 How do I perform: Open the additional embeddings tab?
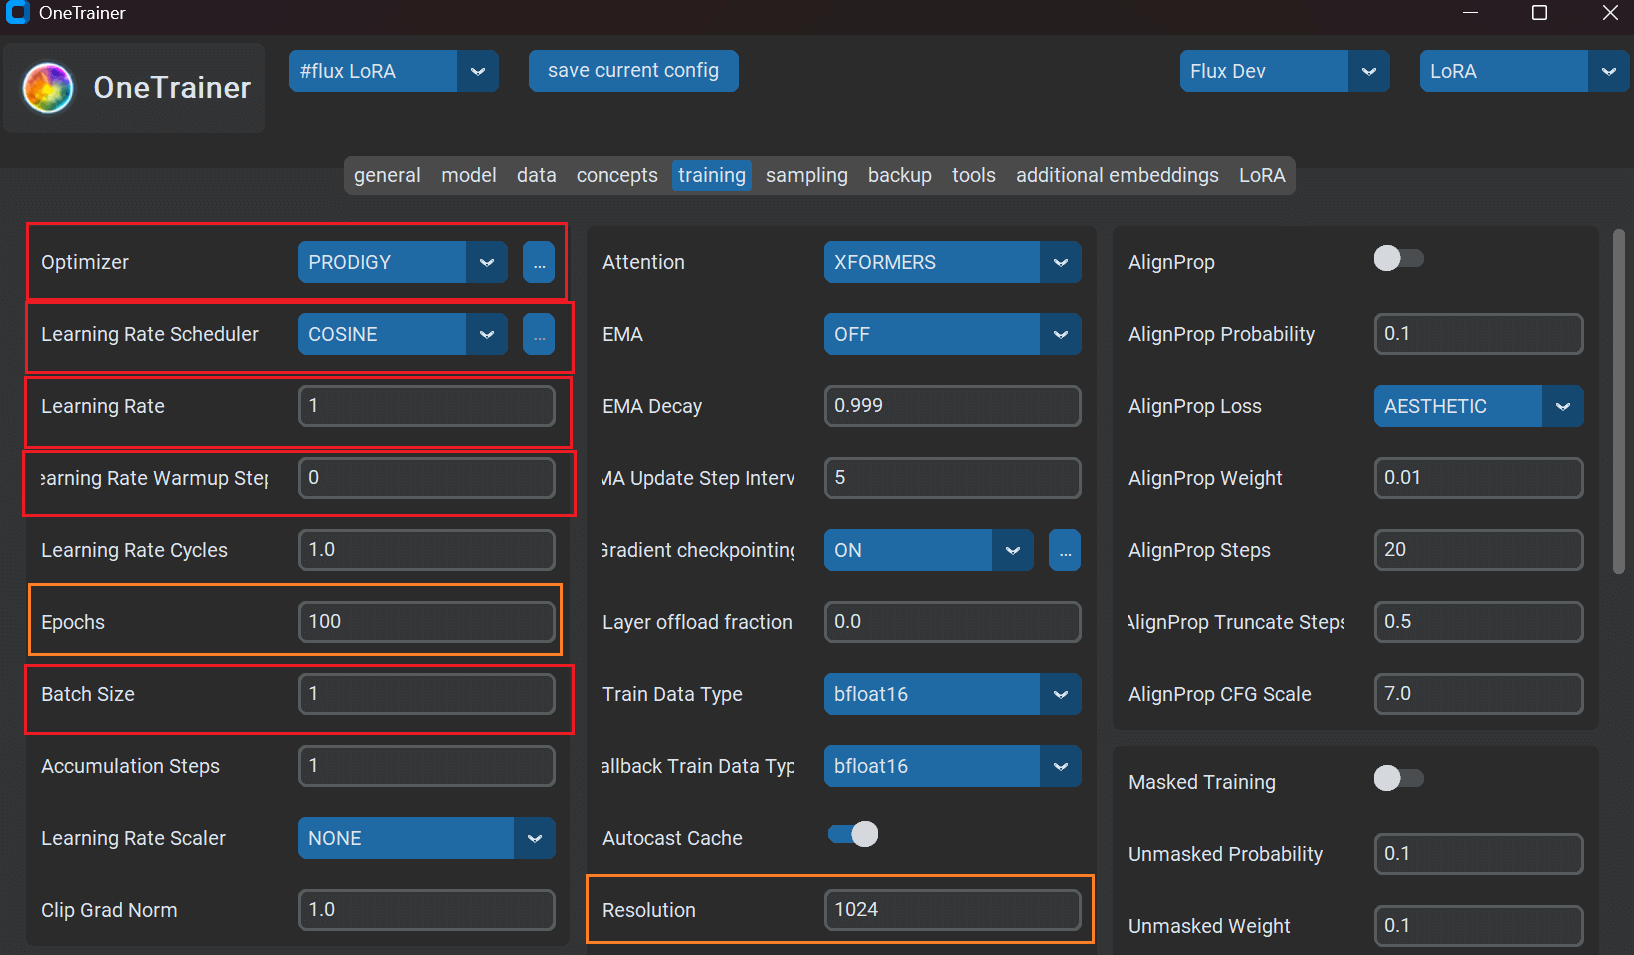pyautogui.click(x=1117, y=175)
